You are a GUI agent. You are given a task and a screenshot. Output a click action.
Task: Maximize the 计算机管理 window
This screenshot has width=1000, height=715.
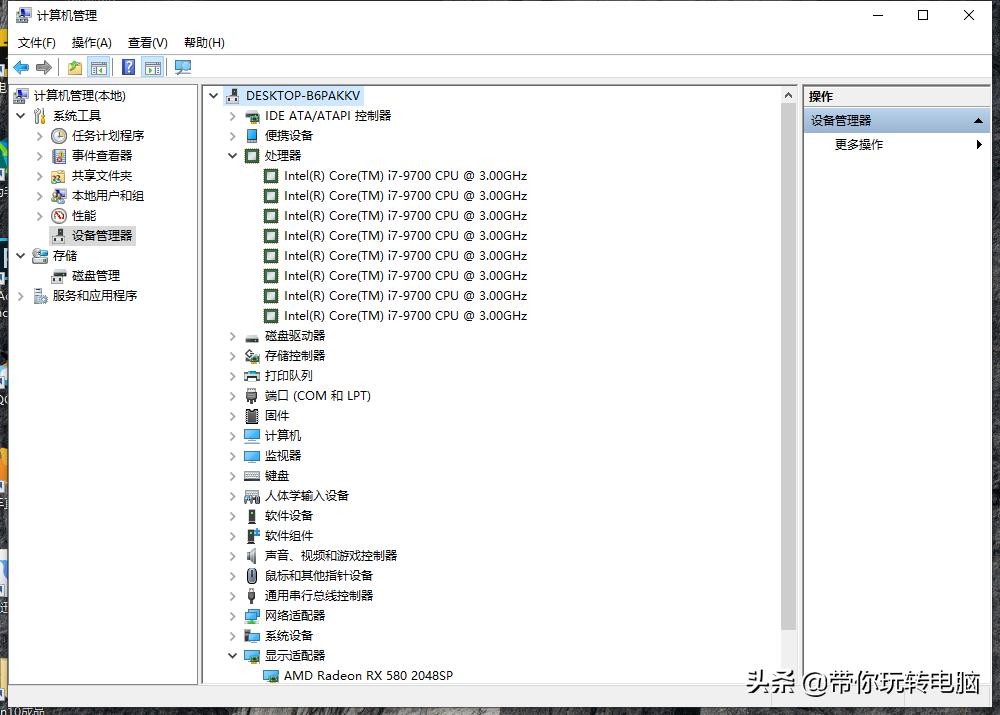[923, 15]
